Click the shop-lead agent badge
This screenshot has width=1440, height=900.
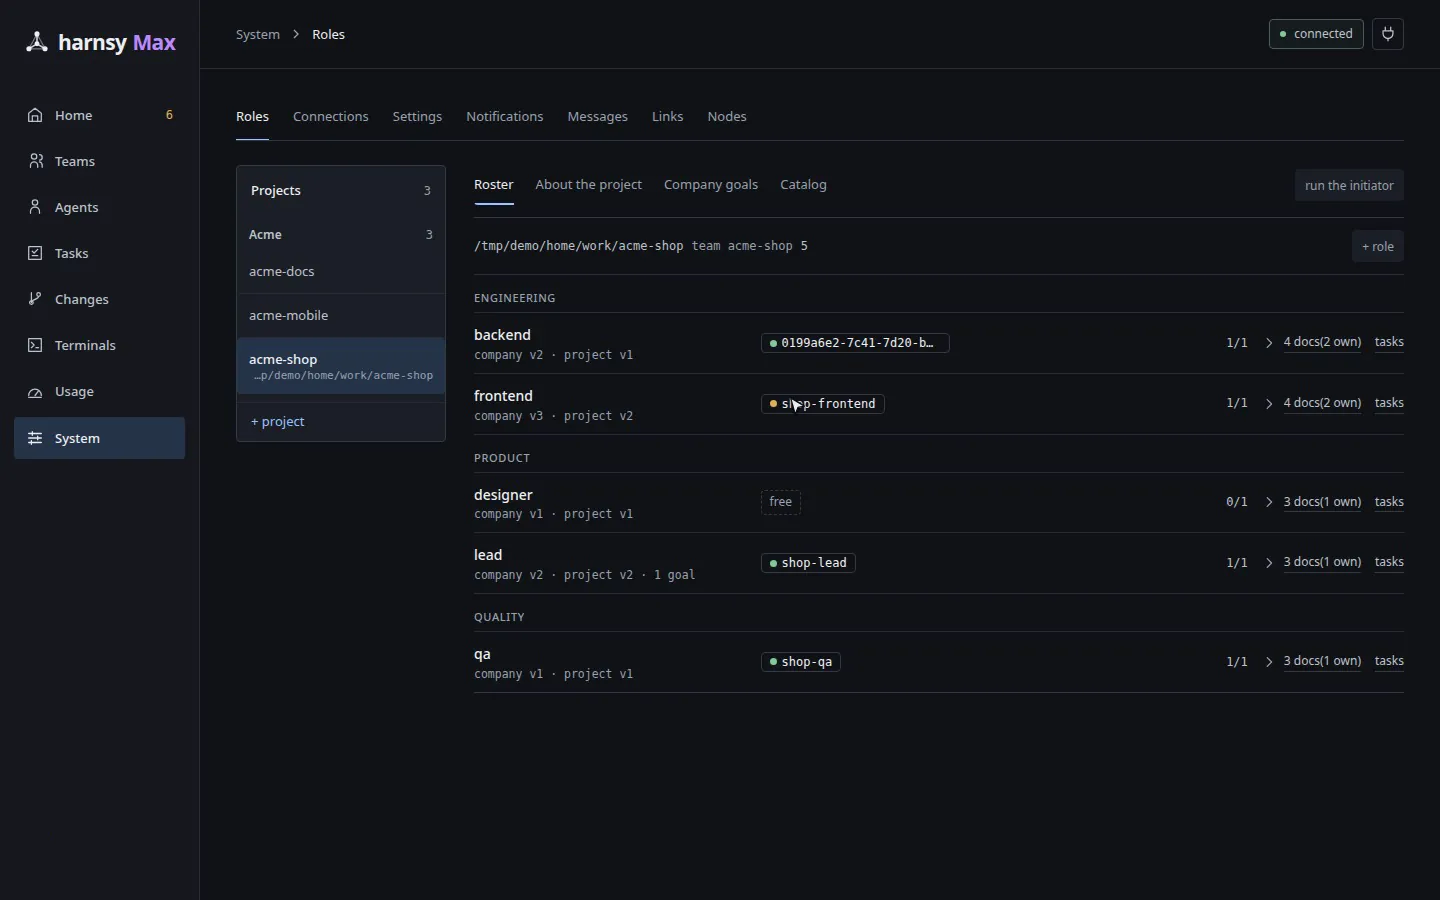(808, 563)
